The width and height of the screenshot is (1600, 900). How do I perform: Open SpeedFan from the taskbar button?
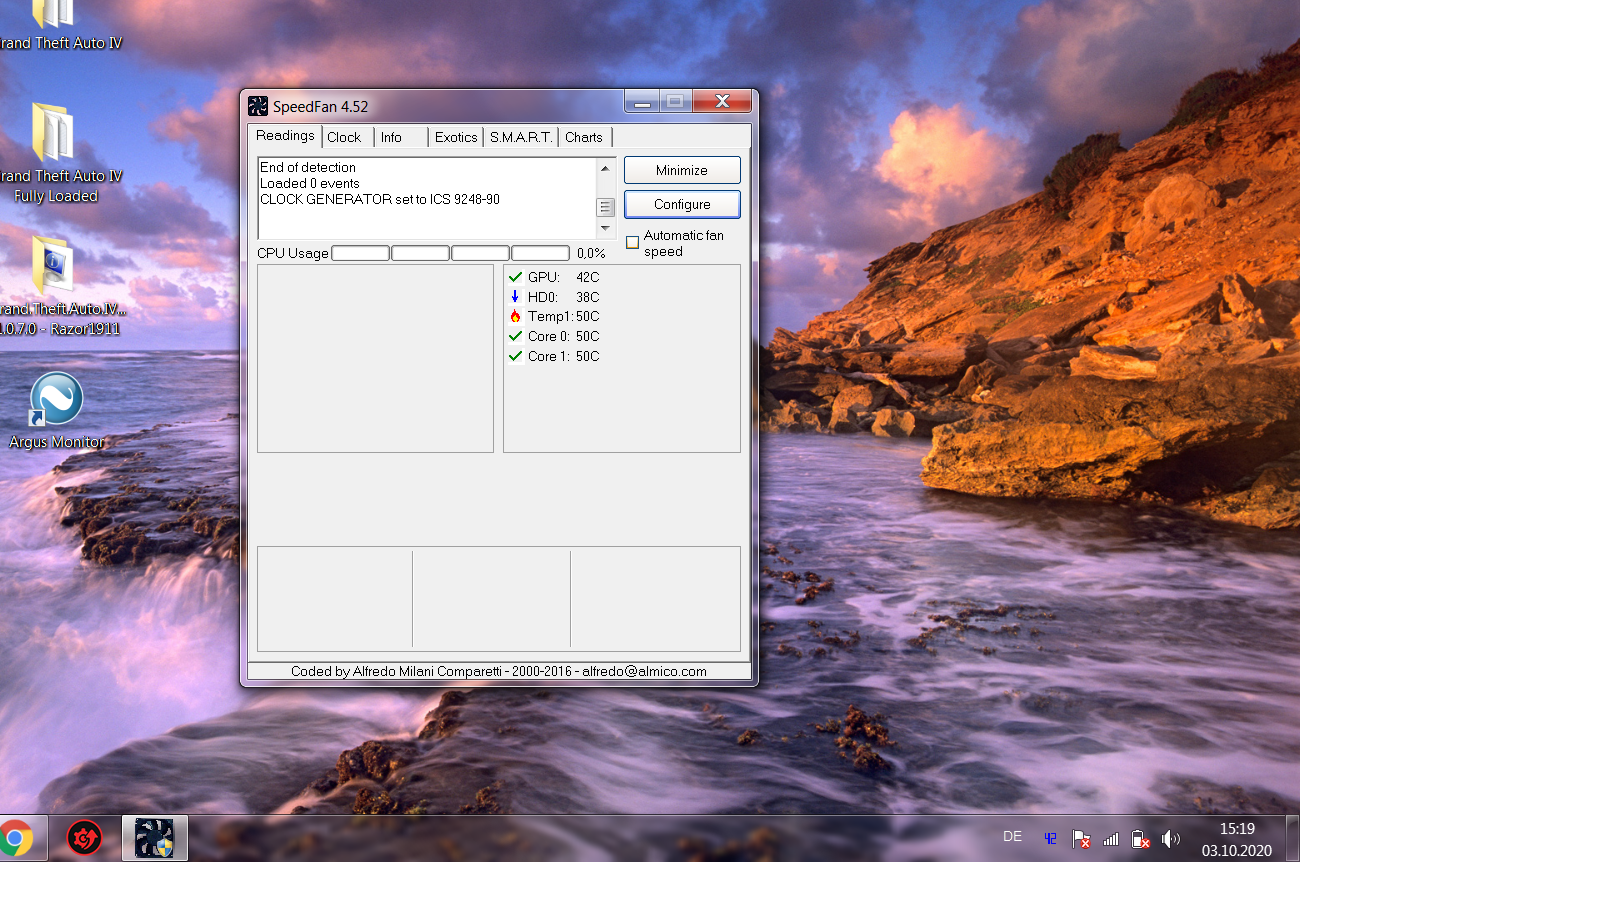point(155,838)
